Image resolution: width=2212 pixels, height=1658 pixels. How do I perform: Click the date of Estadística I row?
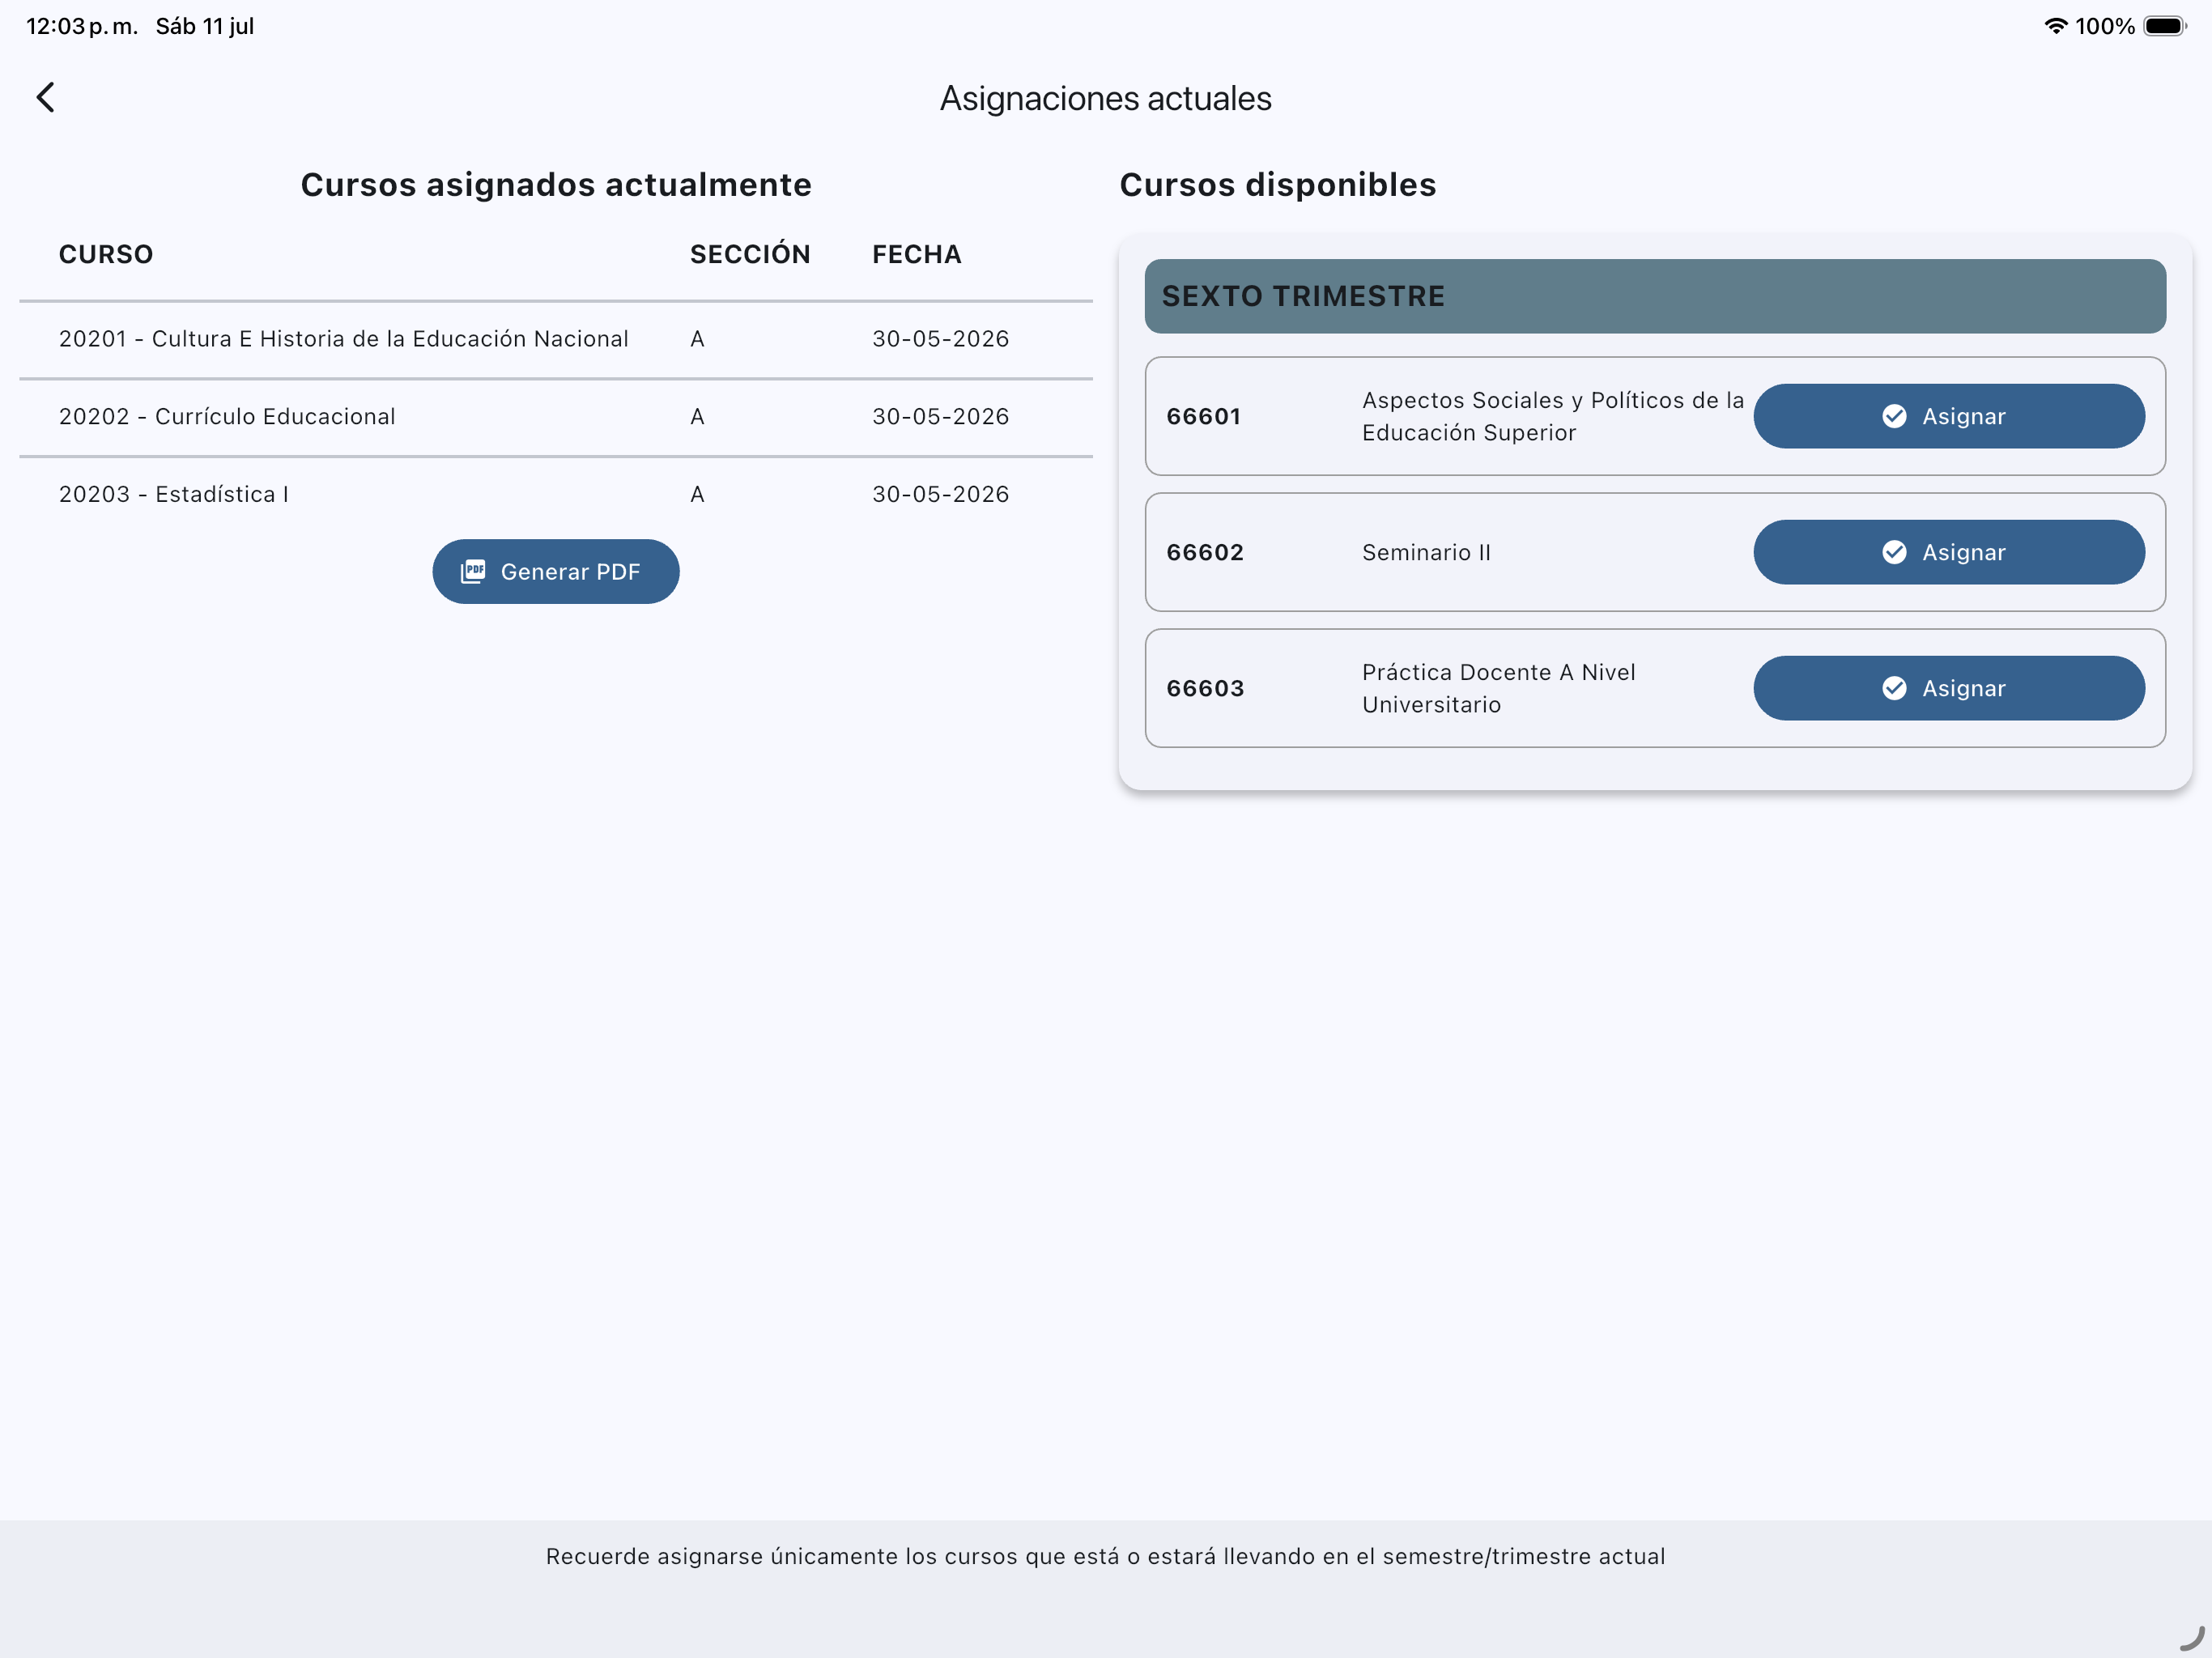940,495
